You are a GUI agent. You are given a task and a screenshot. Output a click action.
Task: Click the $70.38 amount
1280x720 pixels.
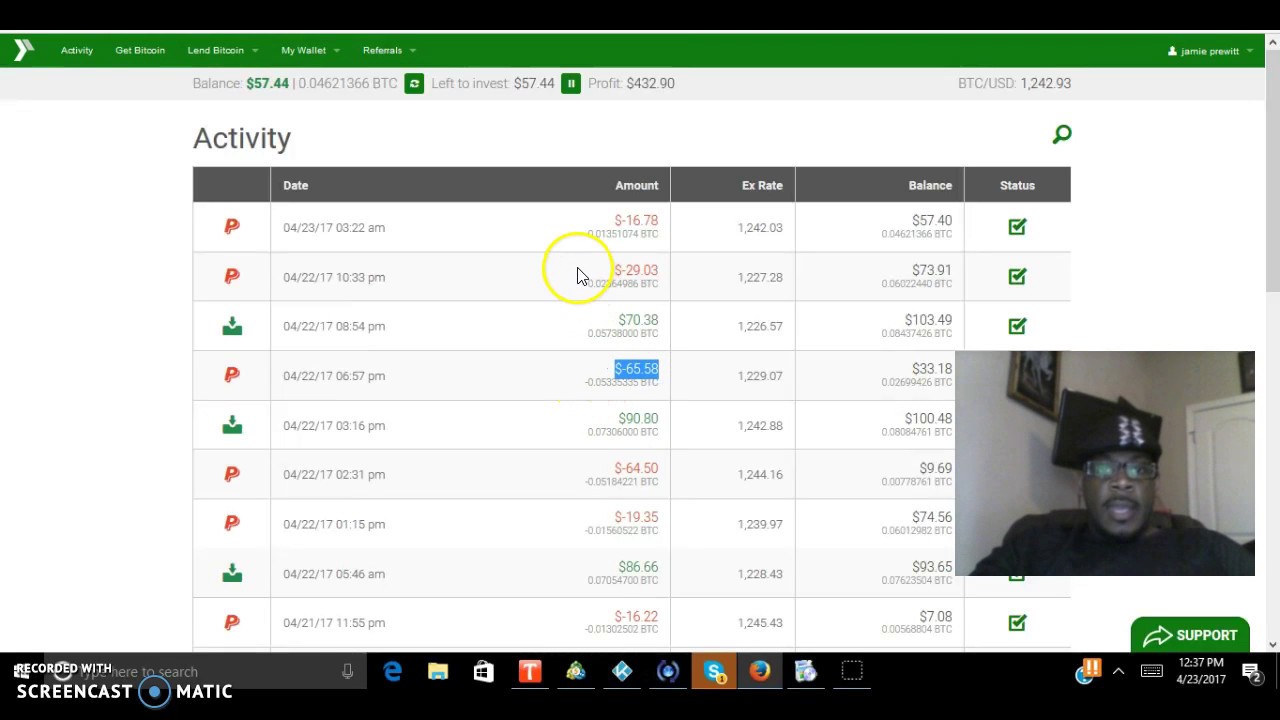(638, 320)
